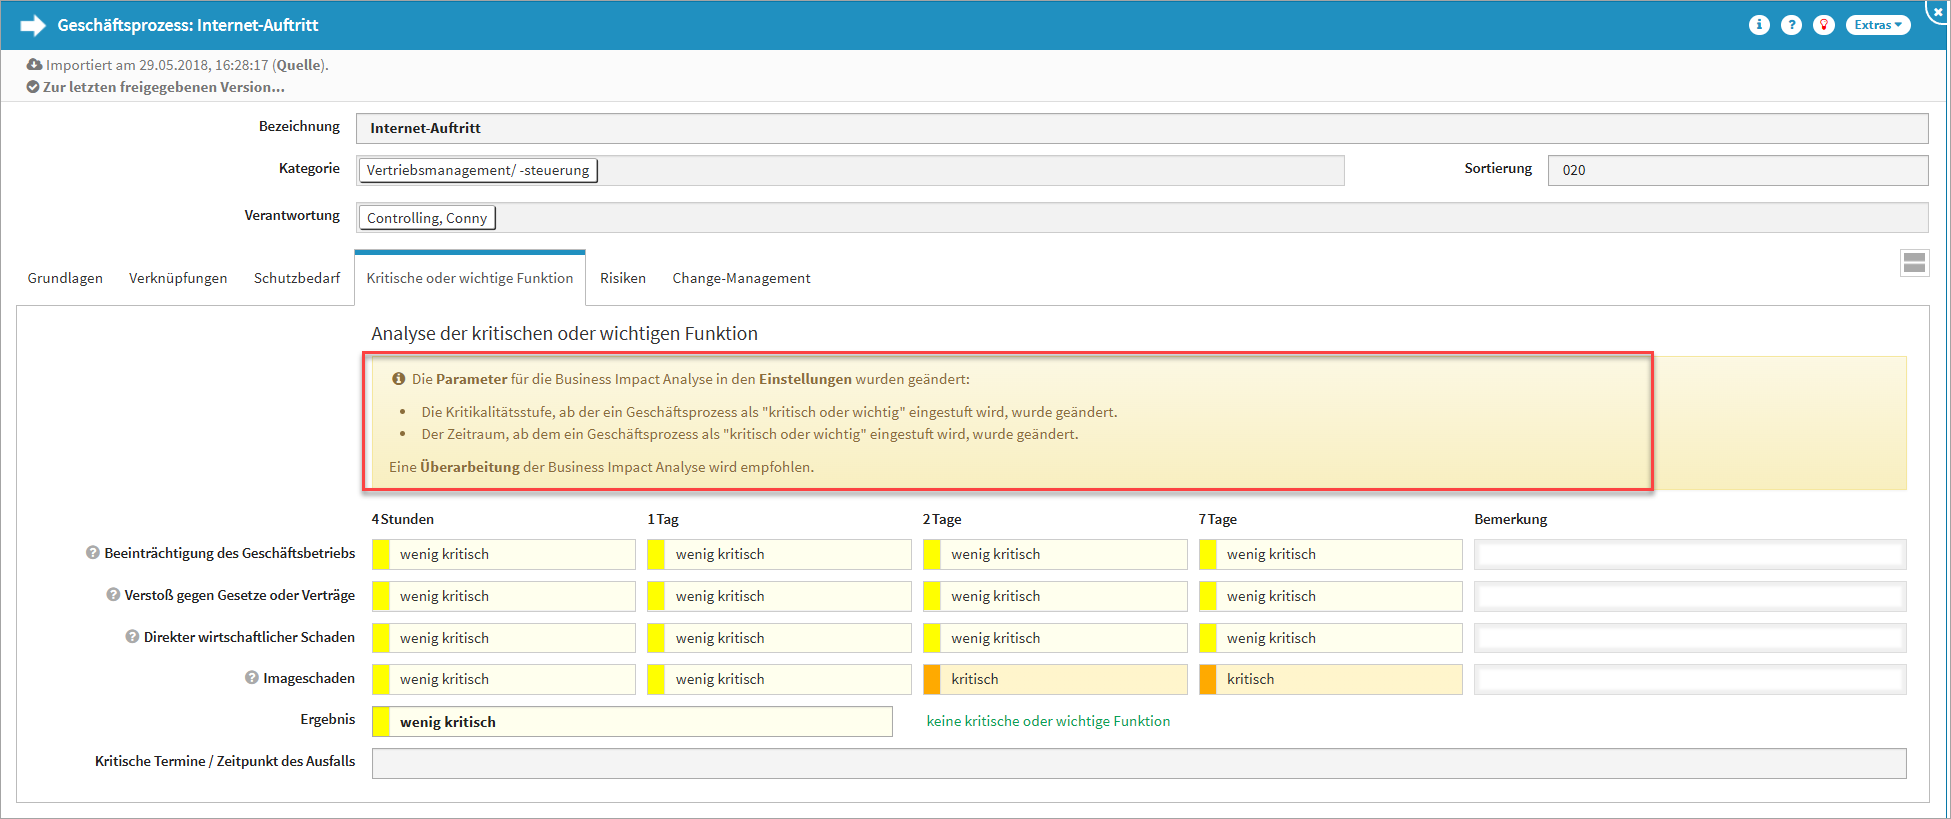This screenshot has width=1951, height=819.
Task: Click the panel layout toggle icon
Action: point(1914,263)
